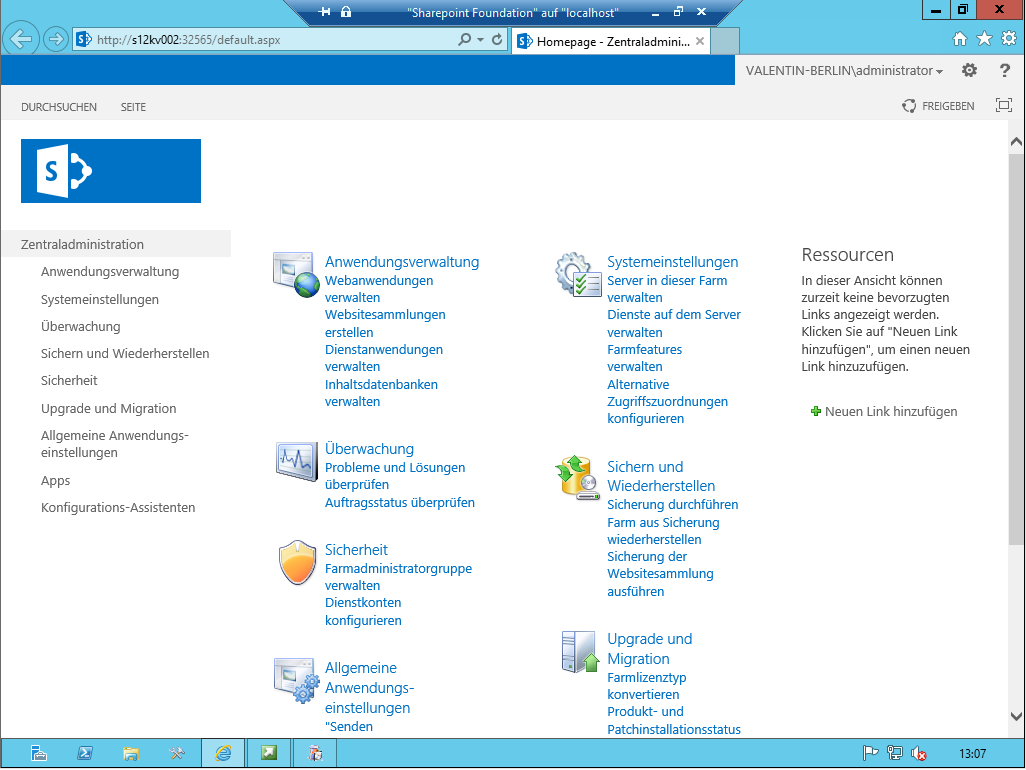Open Inhaltsdatenbanken verwalten link

pyautogui.click(x=381, y=393)
